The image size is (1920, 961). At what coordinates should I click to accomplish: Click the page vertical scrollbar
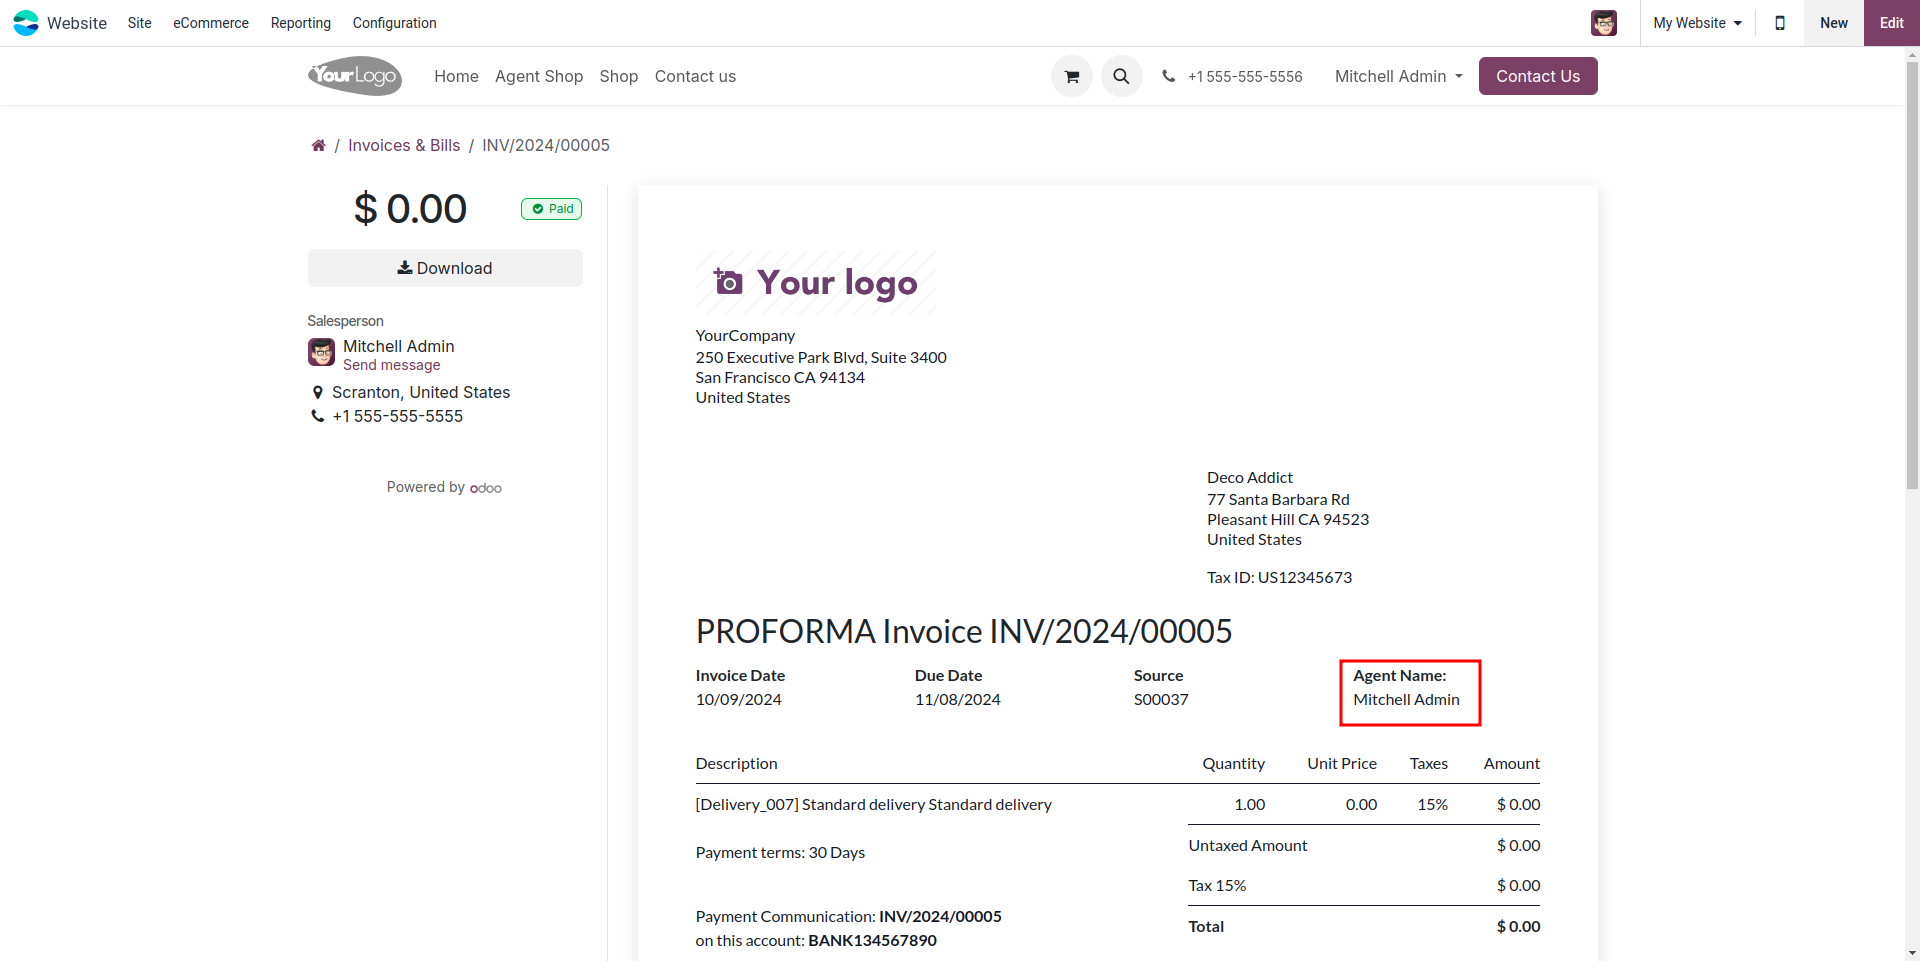pyautogui.click(x=1912, y=300)
